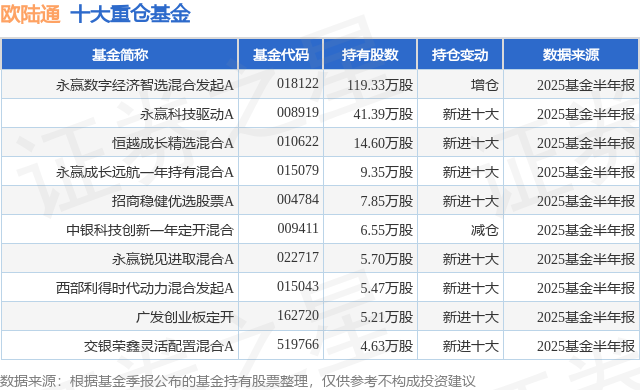This screenshot has height=390, width=640.
Task: Select the 减仓 position change cell
Action: pos(484,230)
